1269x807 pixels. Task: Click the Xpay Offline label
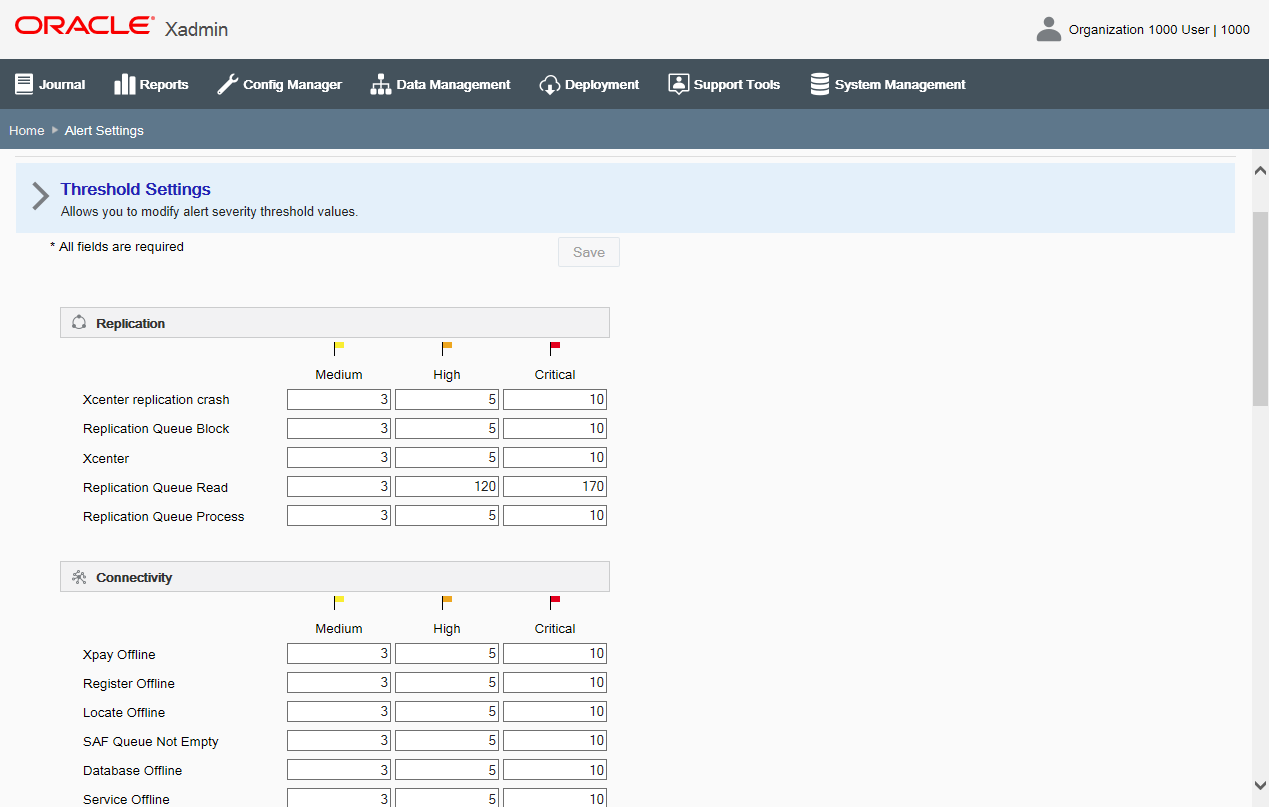point(119,655)
